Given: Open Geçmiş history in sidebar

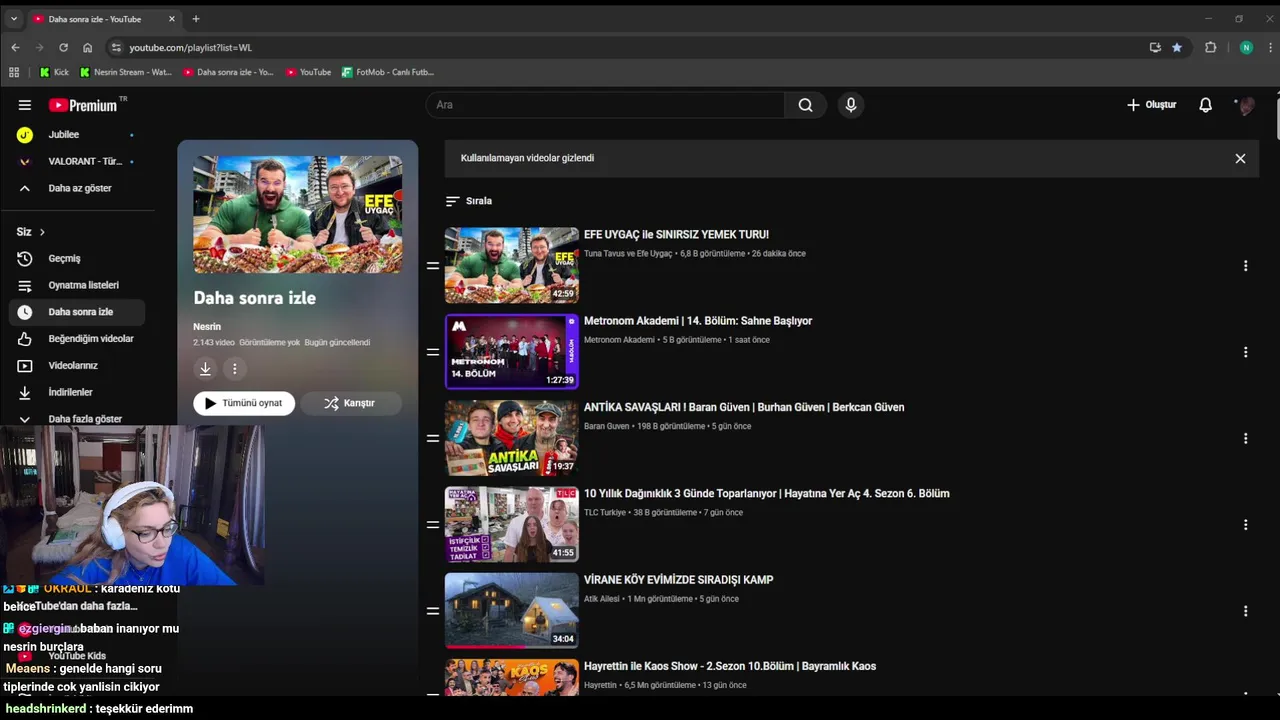Looking at the screenshot, I should [77, 258].
